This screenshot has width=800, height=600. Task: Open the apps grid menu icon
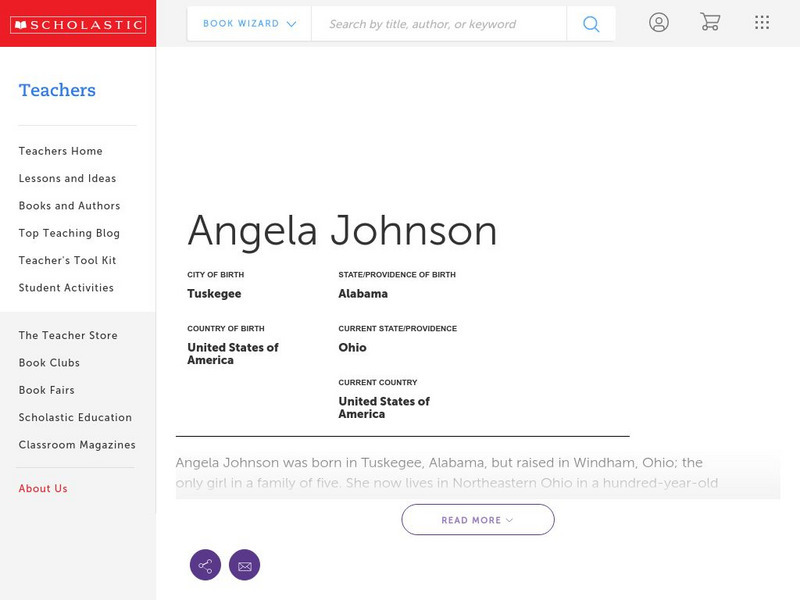[762, 22]
